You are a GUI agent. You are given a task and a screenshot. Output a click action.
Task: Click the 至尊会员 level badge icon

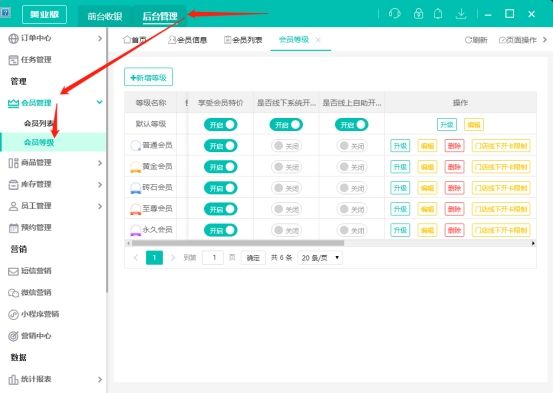click(135, 209)
